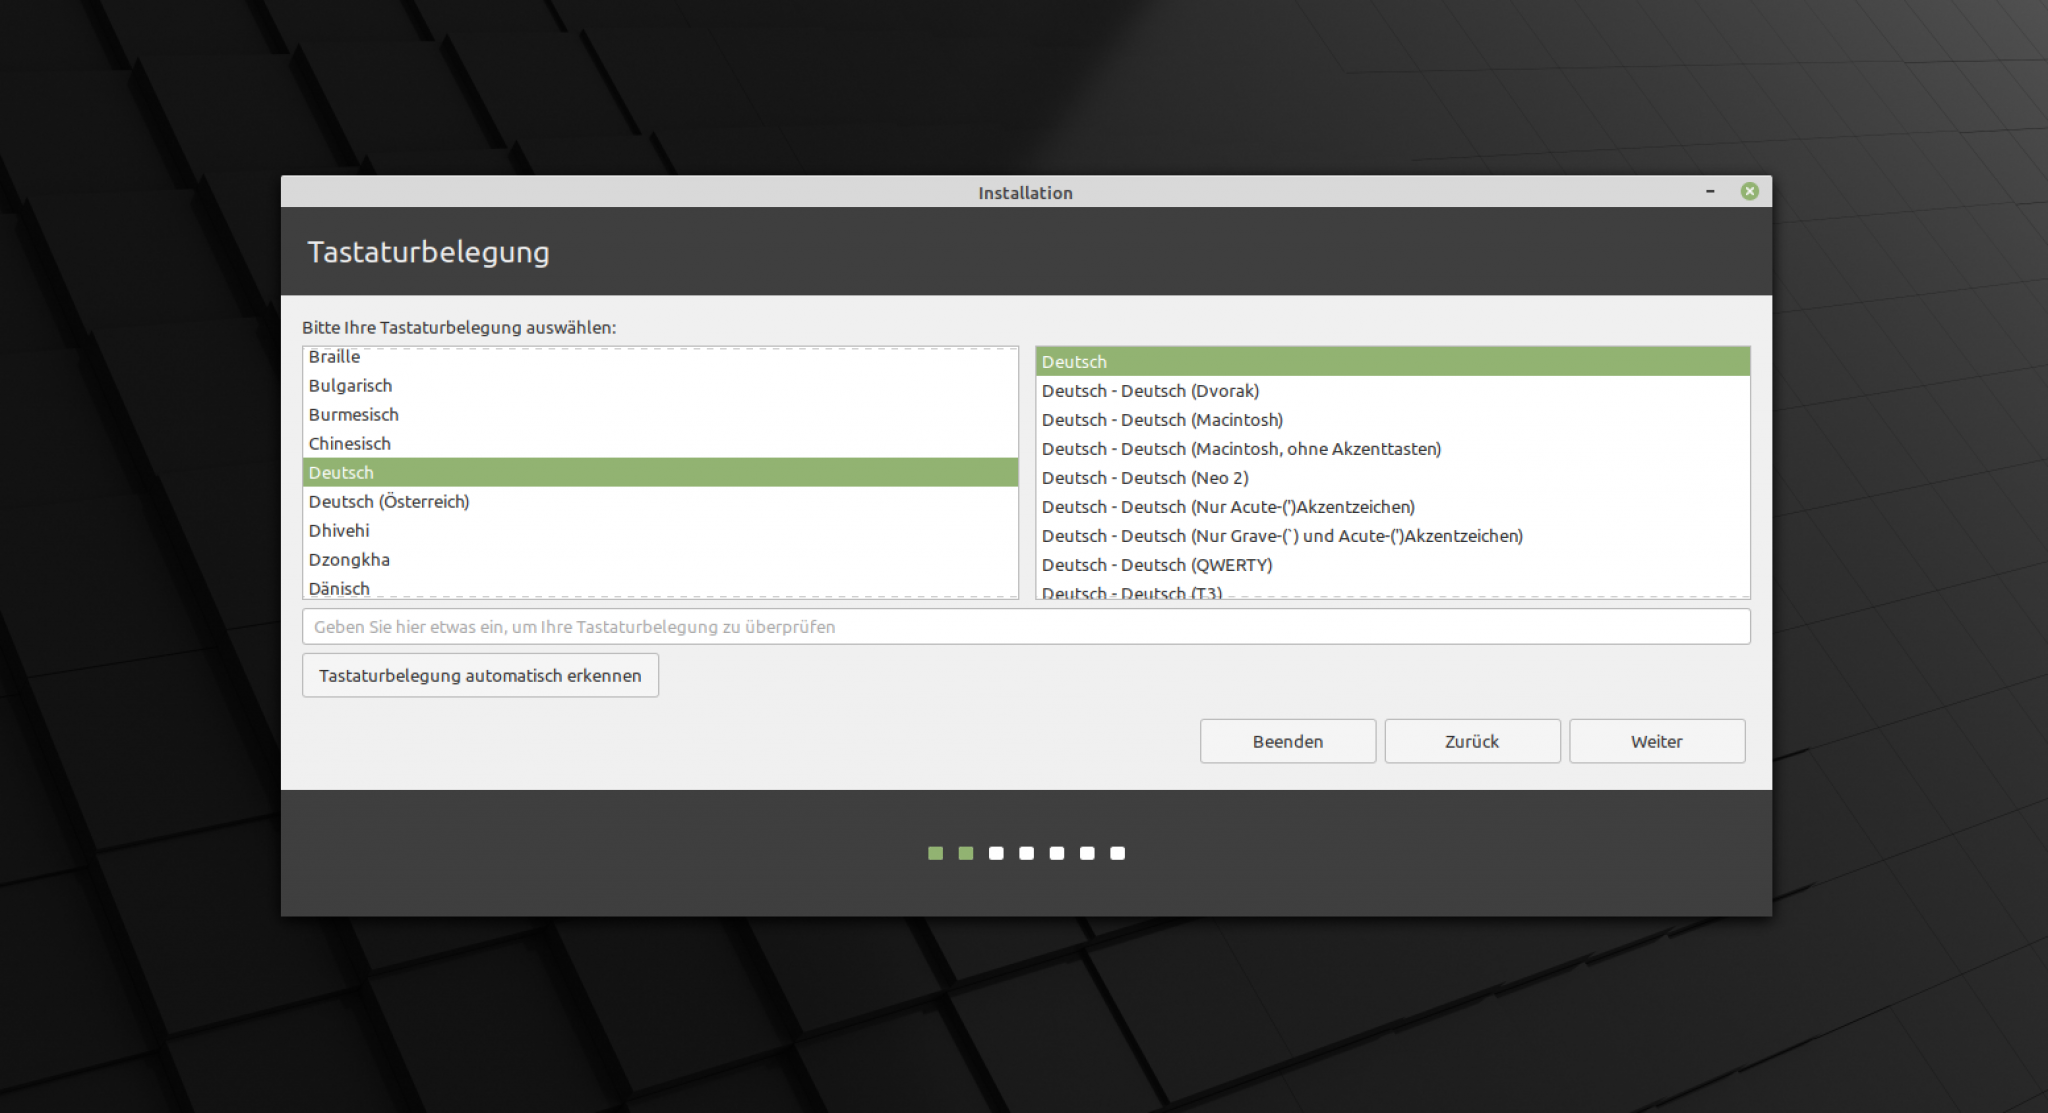The width and height of the screenshot is (2048, 1113).
Task: Pick Dänisch keyboard layout
Action: coord(660,587)
